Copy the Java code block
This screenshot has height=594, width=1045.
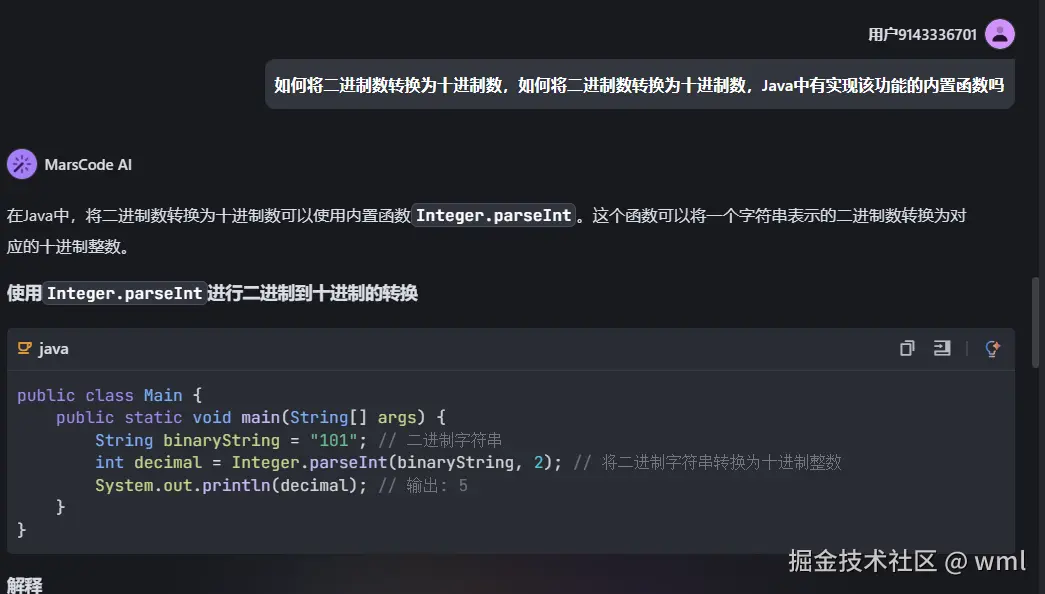click(907, 348)
